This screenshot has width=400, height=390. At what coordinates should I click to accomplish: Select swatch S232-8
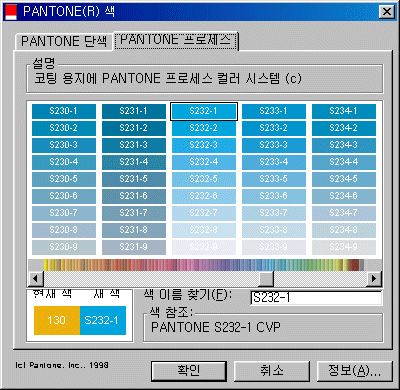tap(204, 230)
